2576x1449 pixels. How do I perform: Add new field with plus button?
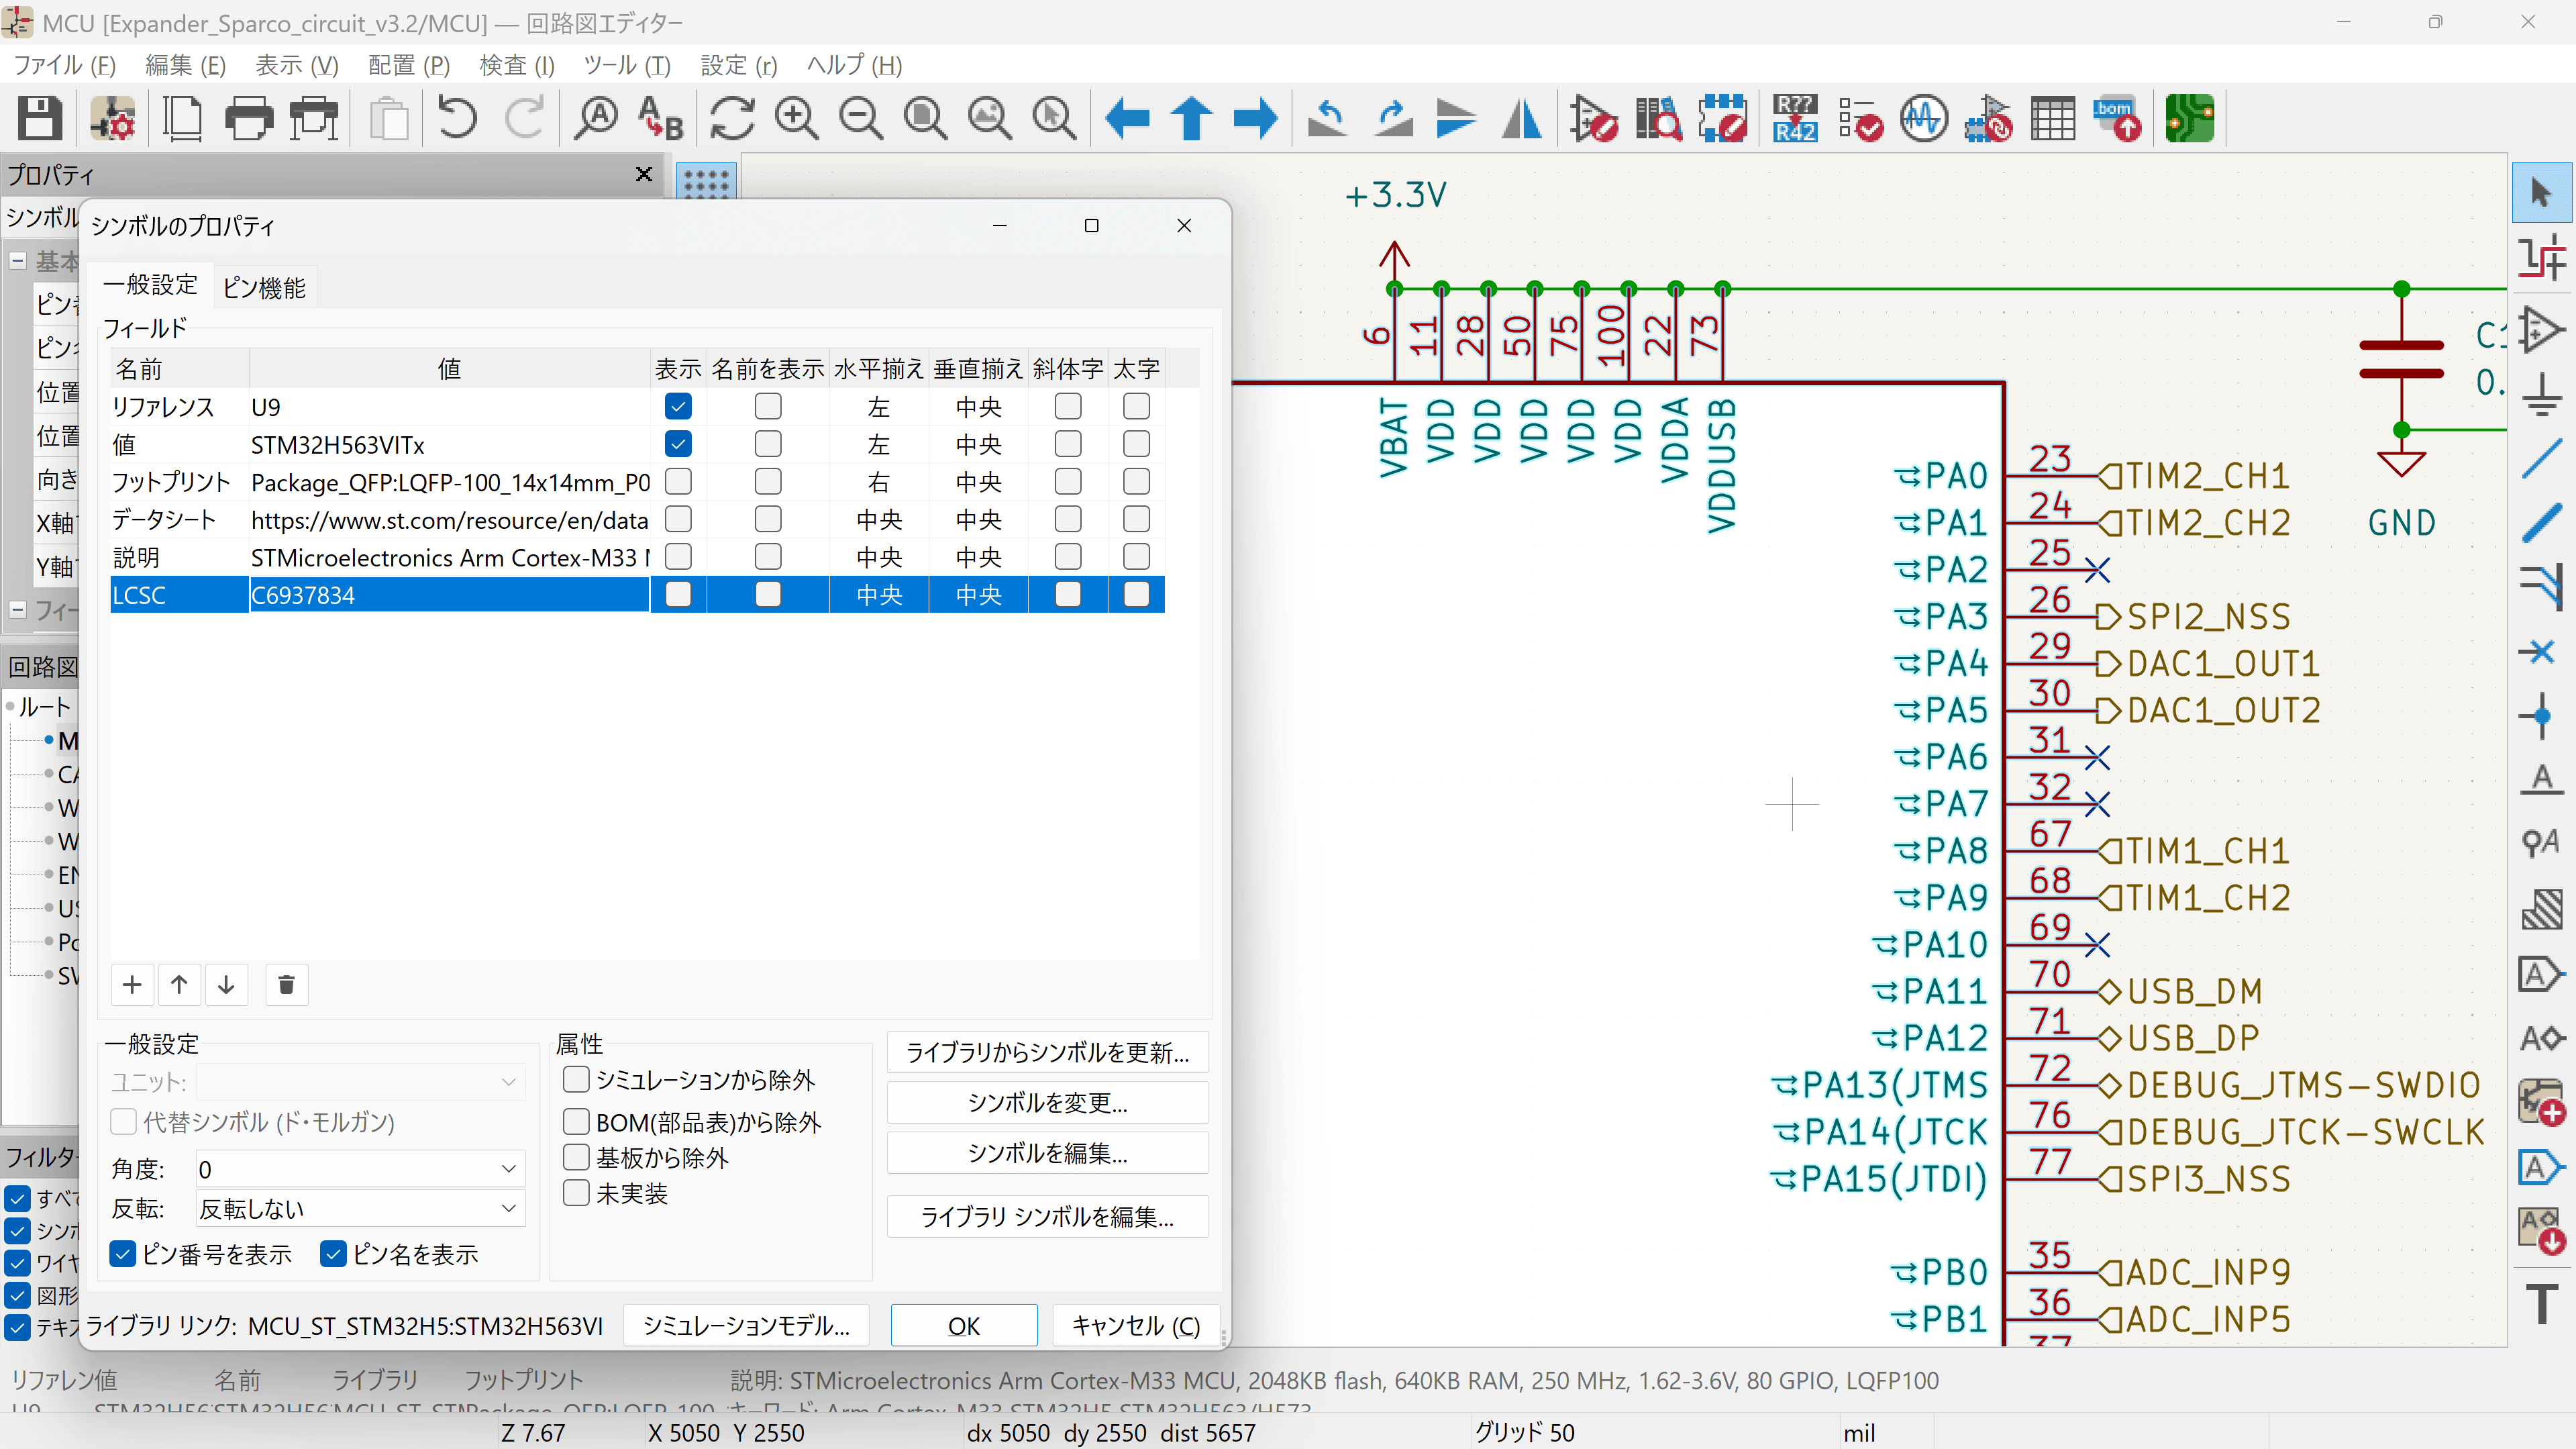(132, 985)
